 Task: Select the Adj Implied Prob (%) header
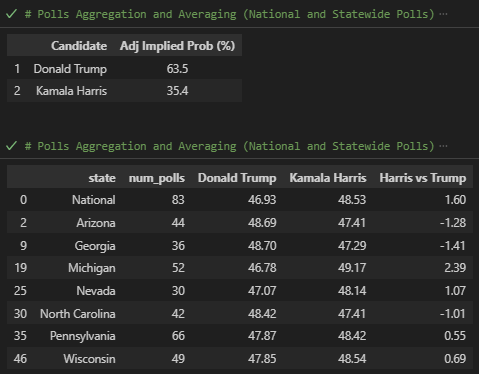pos(177,46)
